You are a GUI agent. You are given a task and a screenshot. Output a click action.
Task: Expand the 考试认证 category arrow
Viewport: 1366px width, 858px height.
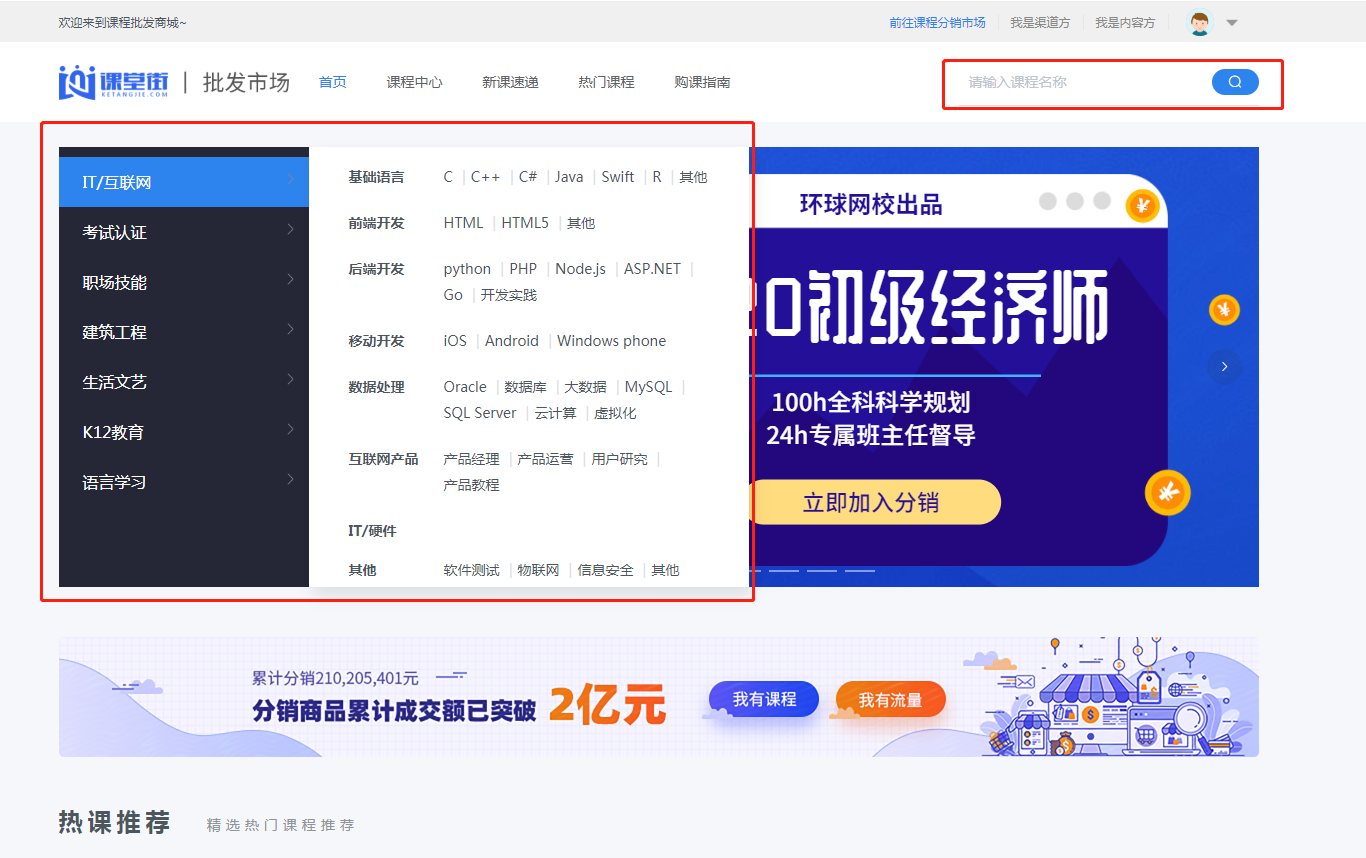click(x=290, y=230)
